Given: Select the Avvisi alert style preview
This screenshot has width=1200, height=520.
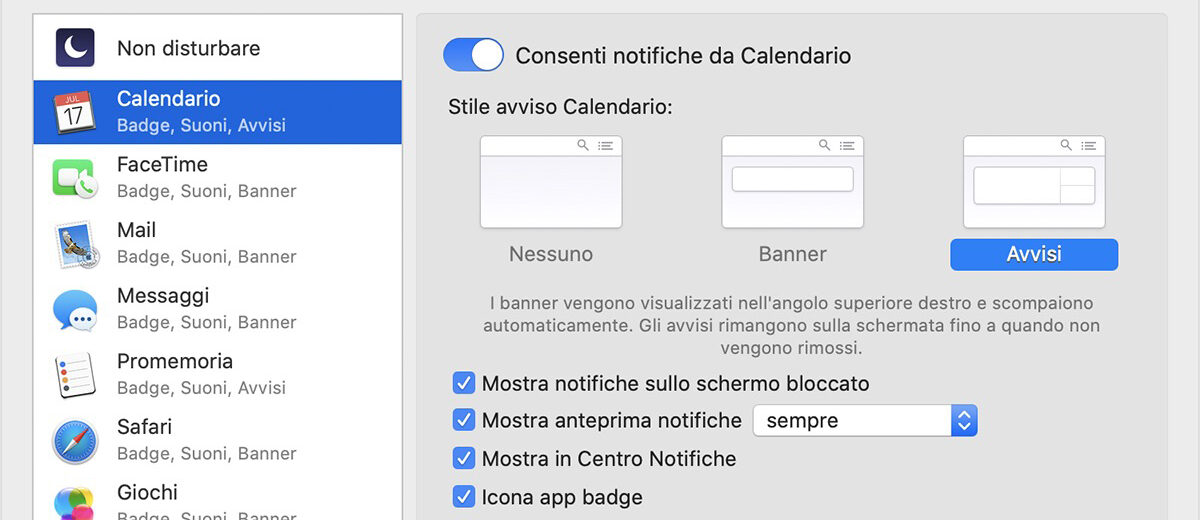Looking at the screenshot, I should 1034,182.
